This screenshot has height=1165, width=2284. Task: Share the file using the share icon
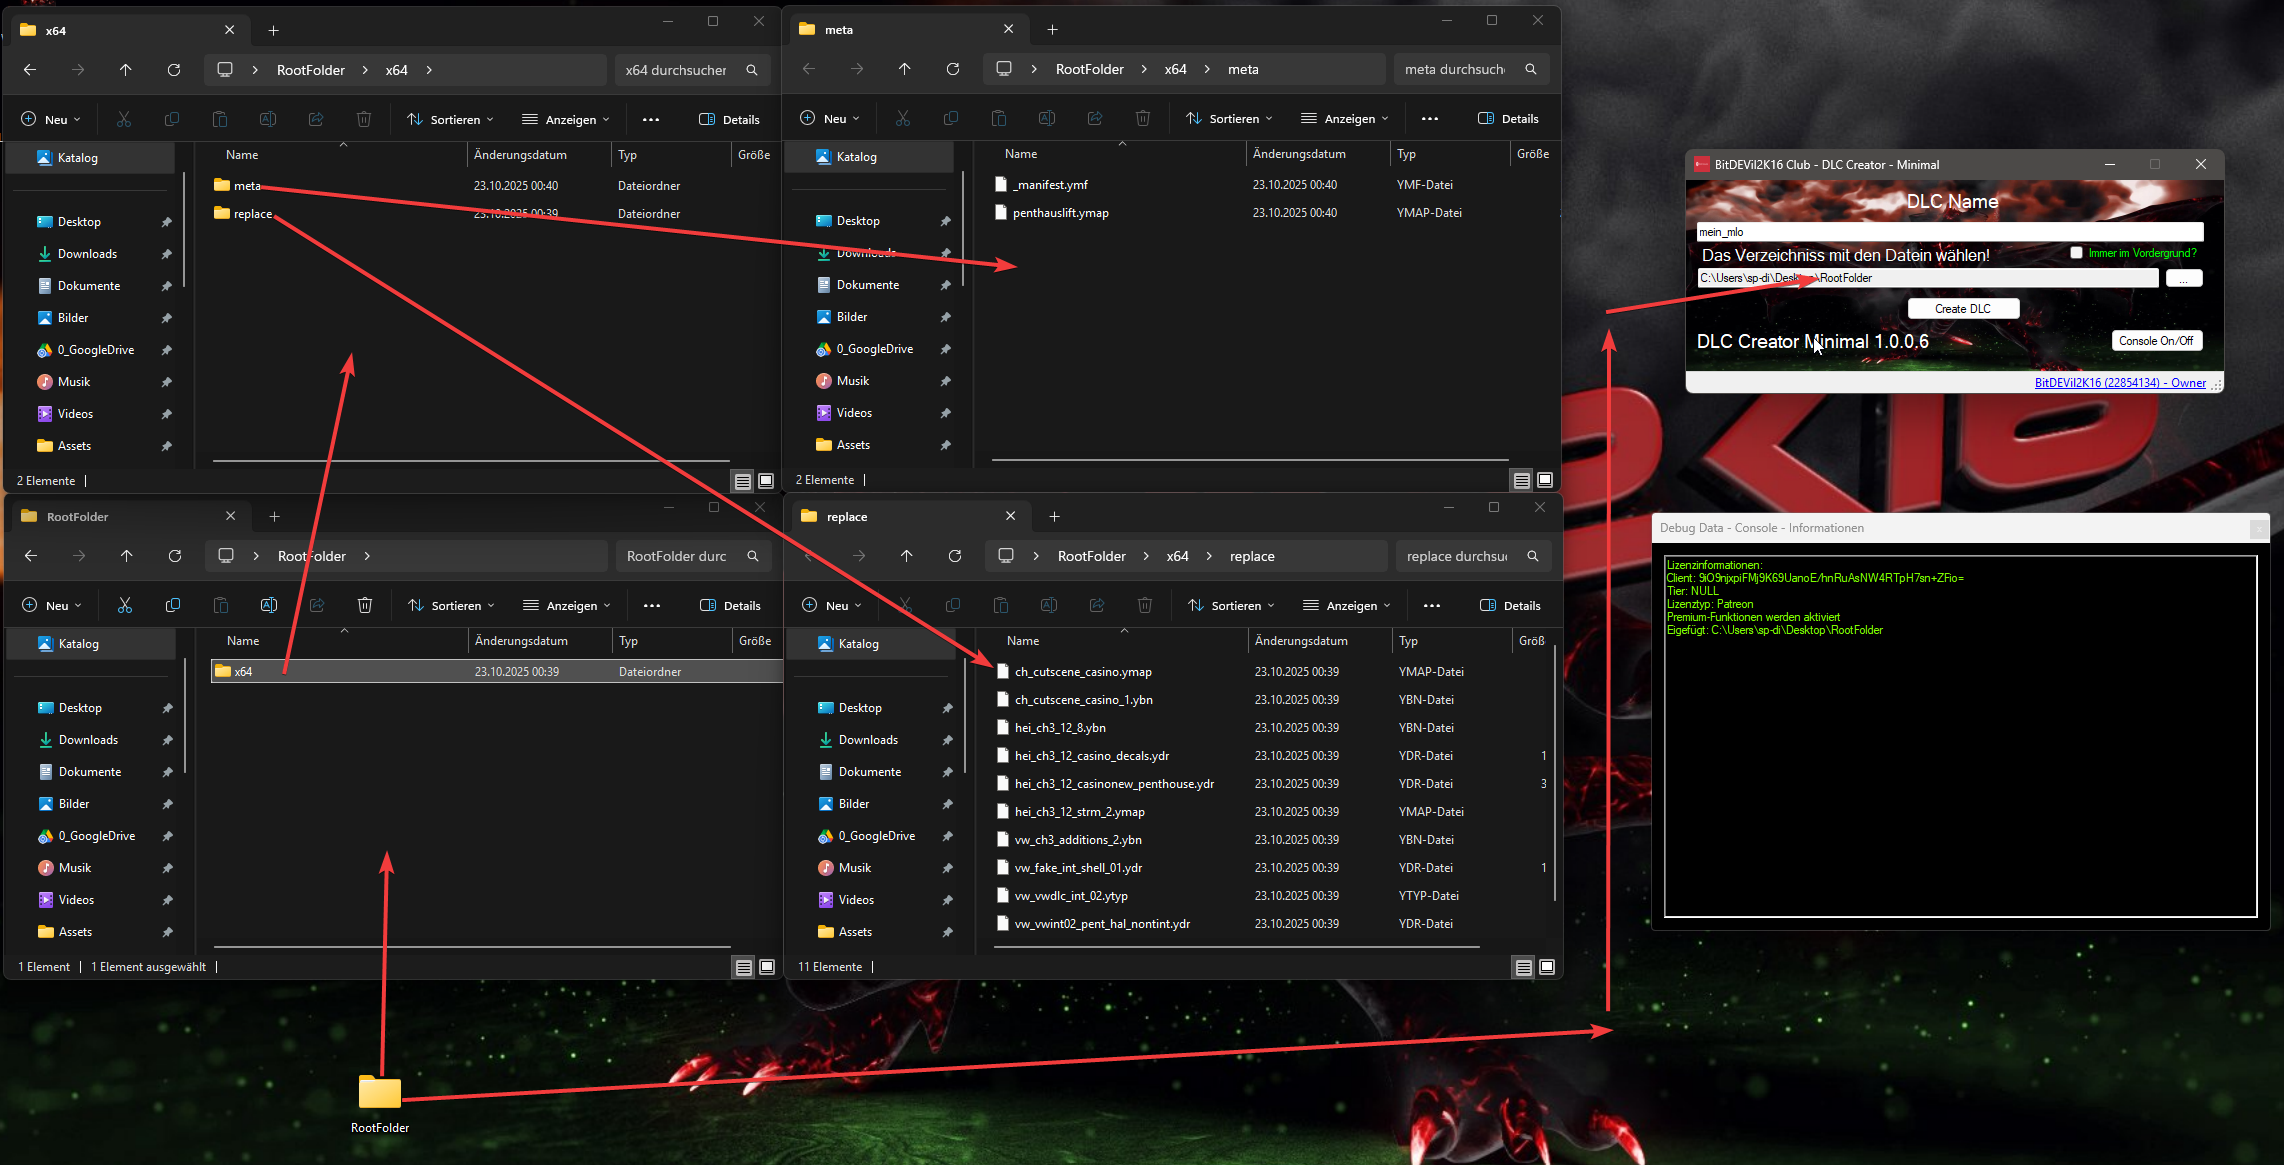click(x=316, y=605)
